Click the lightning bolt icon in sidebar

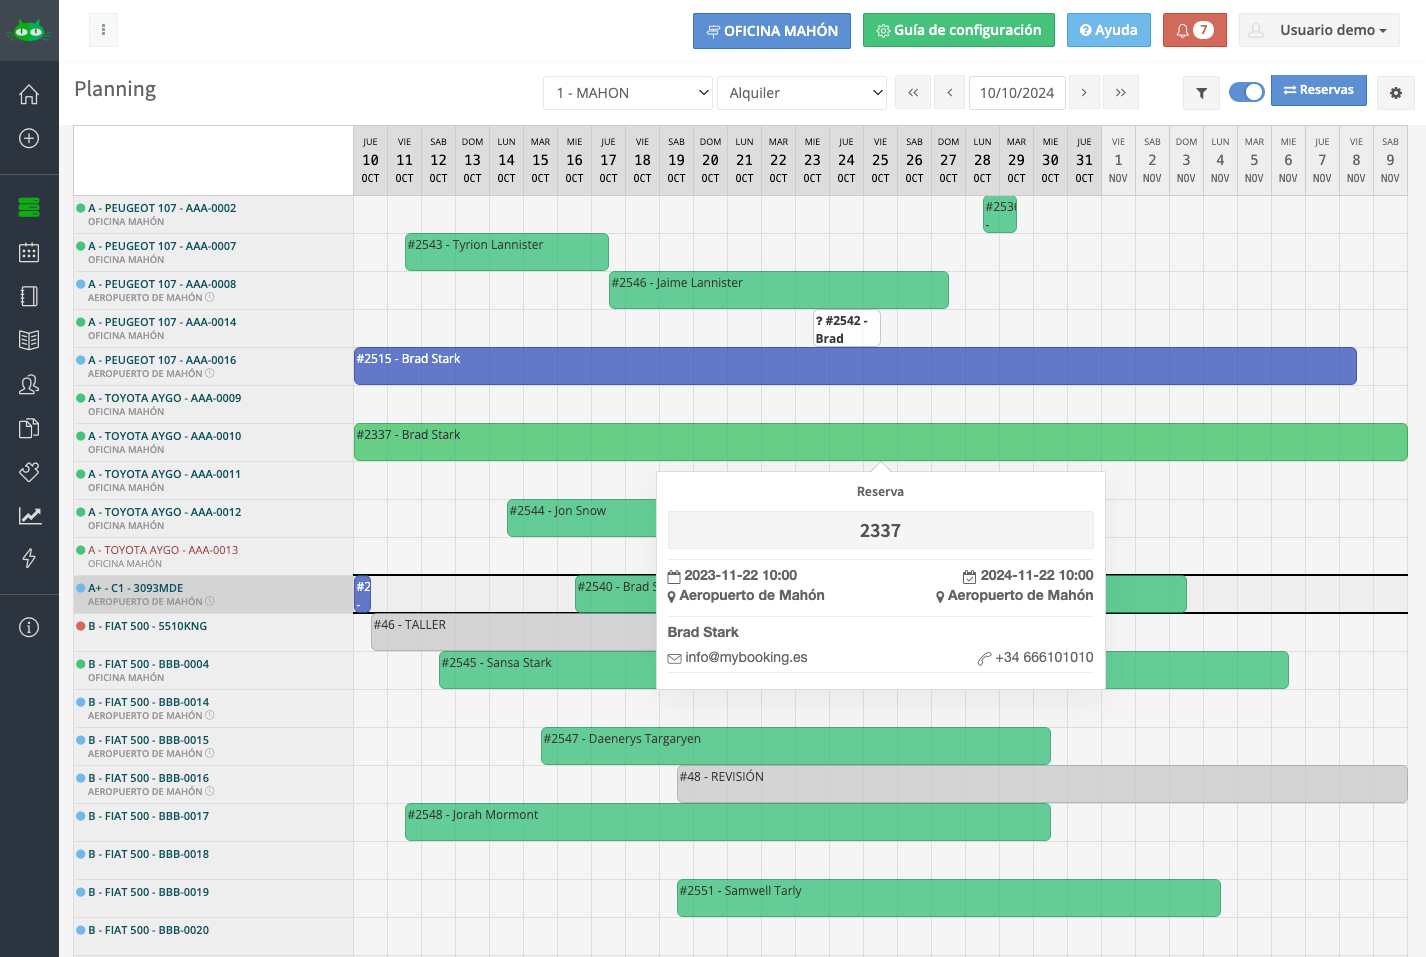point(29,558)
